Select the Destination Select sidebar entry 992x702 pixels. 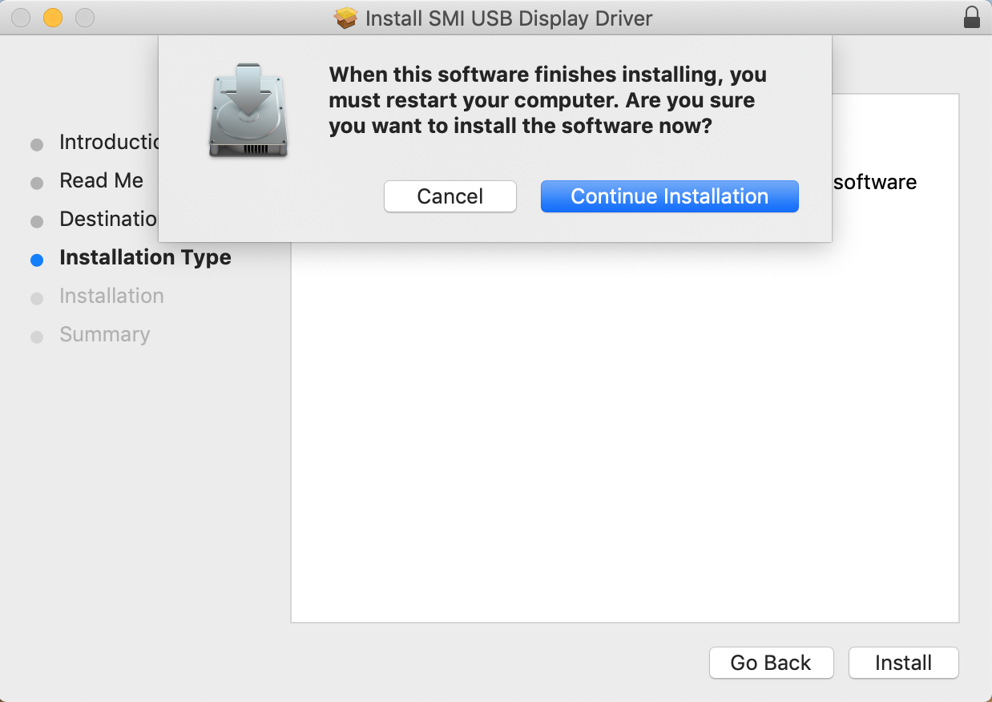coord(108,219)
